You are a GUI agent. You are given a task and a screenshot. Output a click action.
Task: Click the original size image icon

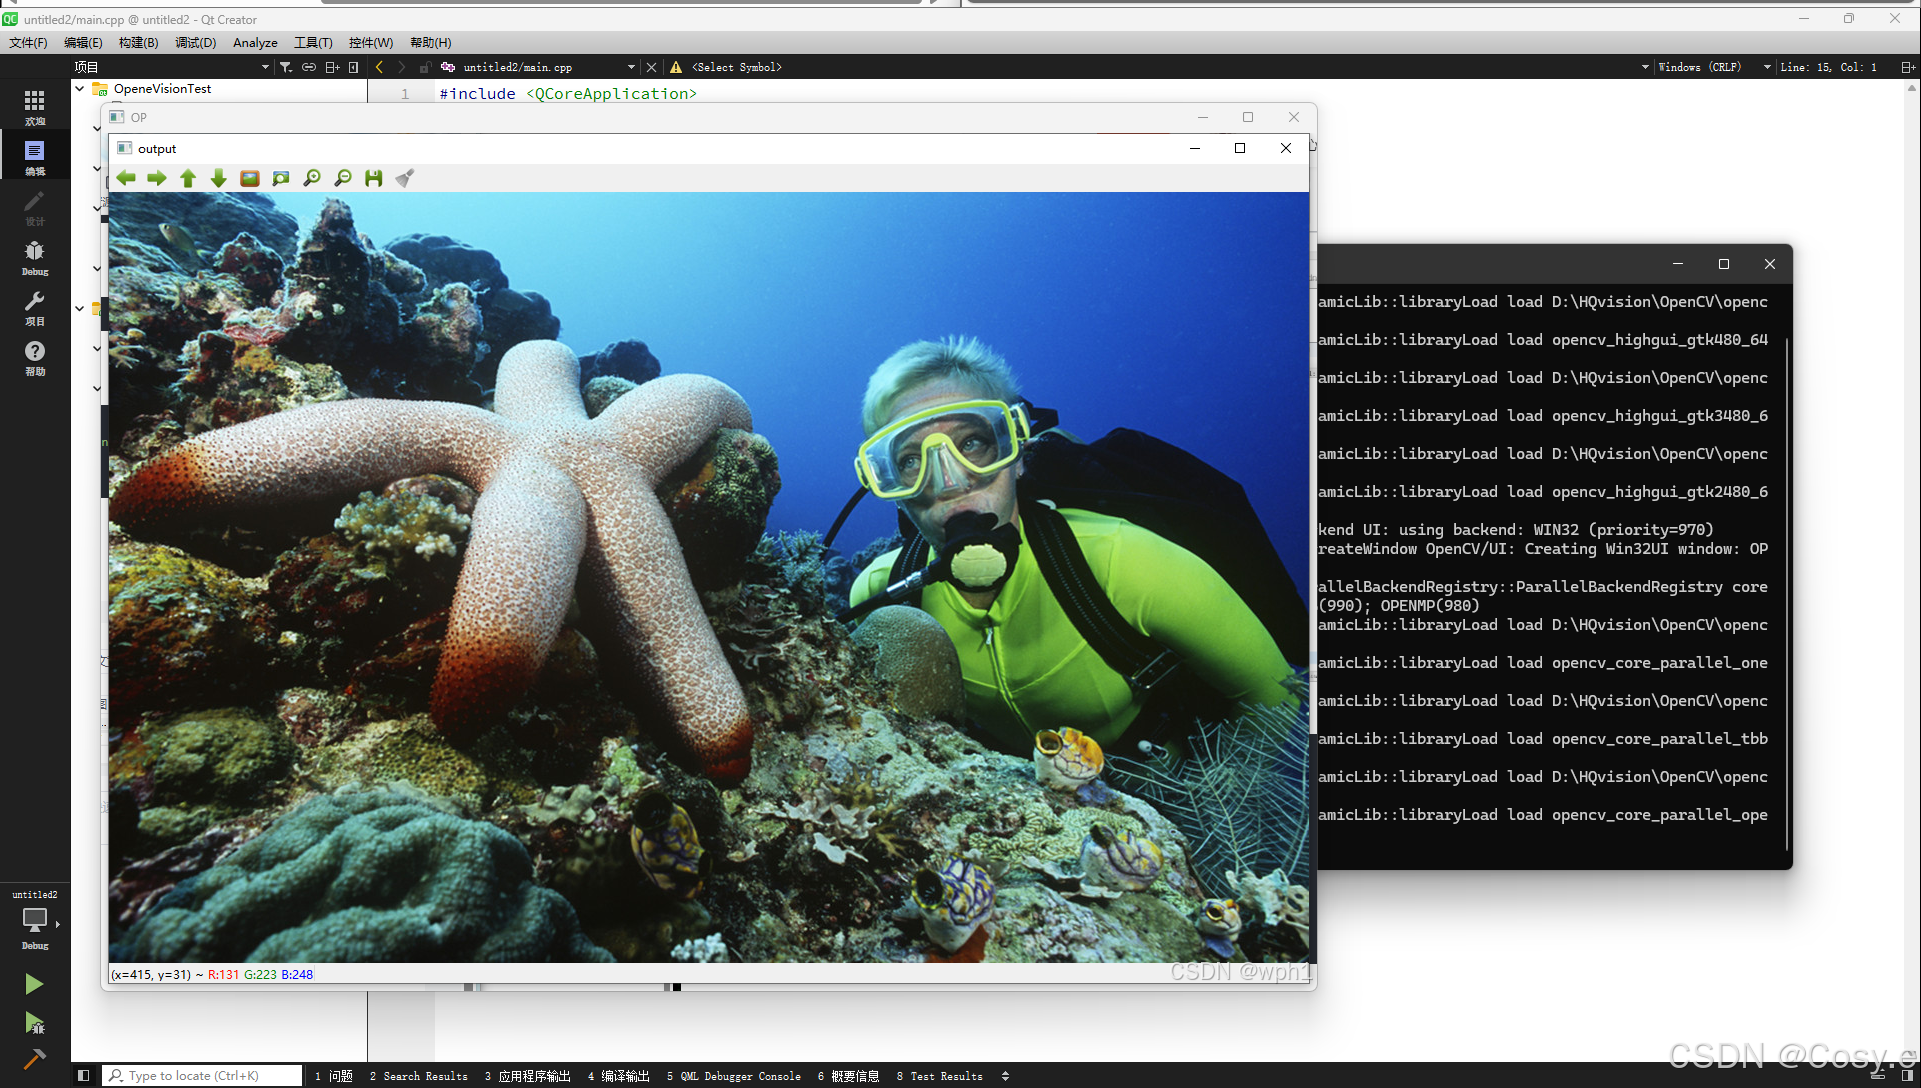[x=250, y=178]
